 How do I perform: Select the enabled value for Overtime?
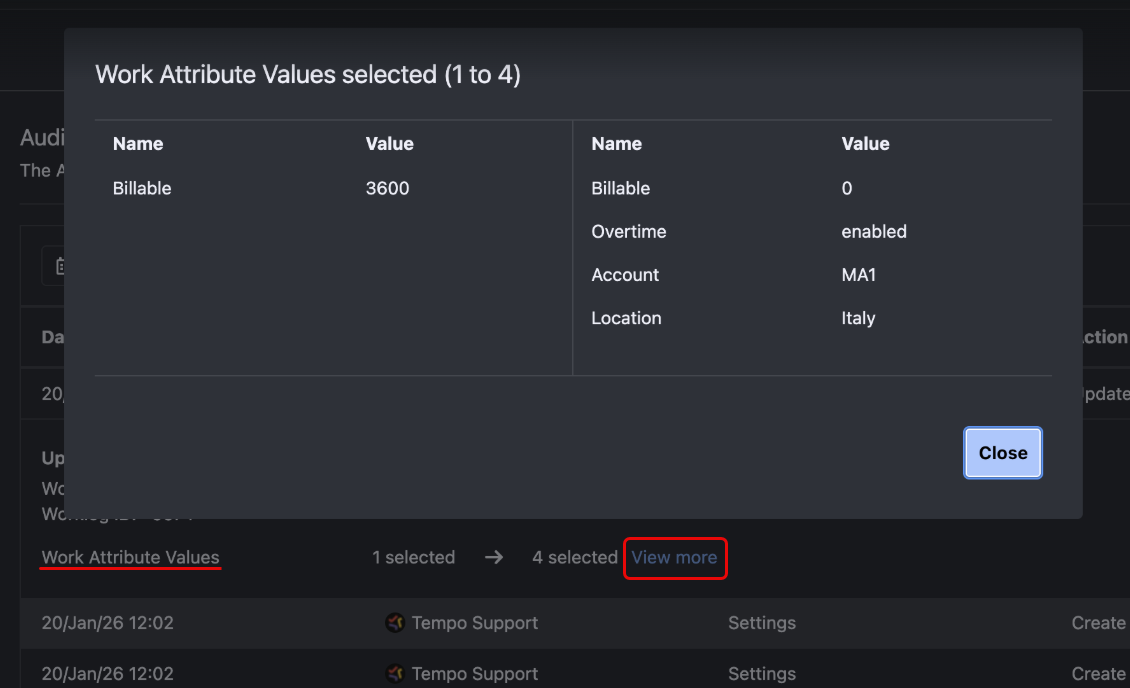pos(874,231)
